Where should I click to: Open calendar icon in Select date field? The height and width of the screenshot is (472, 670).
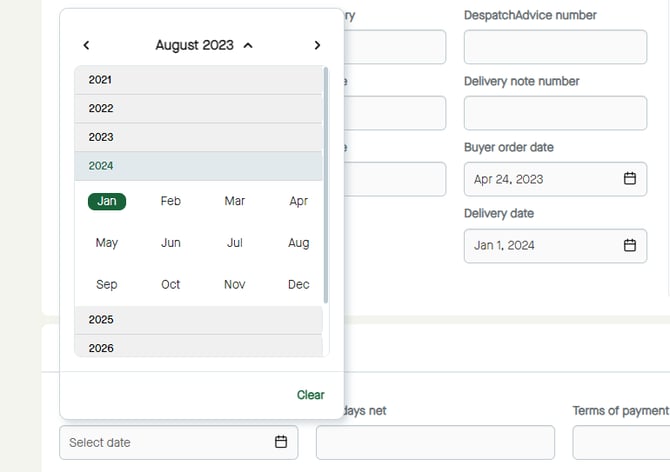281,442
